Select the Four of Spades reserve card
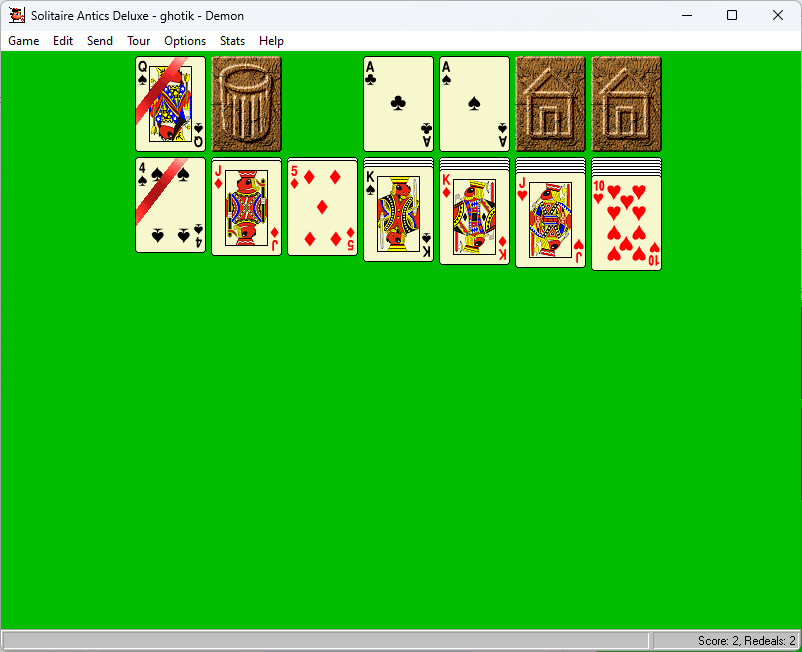This screenshot has width=802, height=652. (x=170, y=205)
